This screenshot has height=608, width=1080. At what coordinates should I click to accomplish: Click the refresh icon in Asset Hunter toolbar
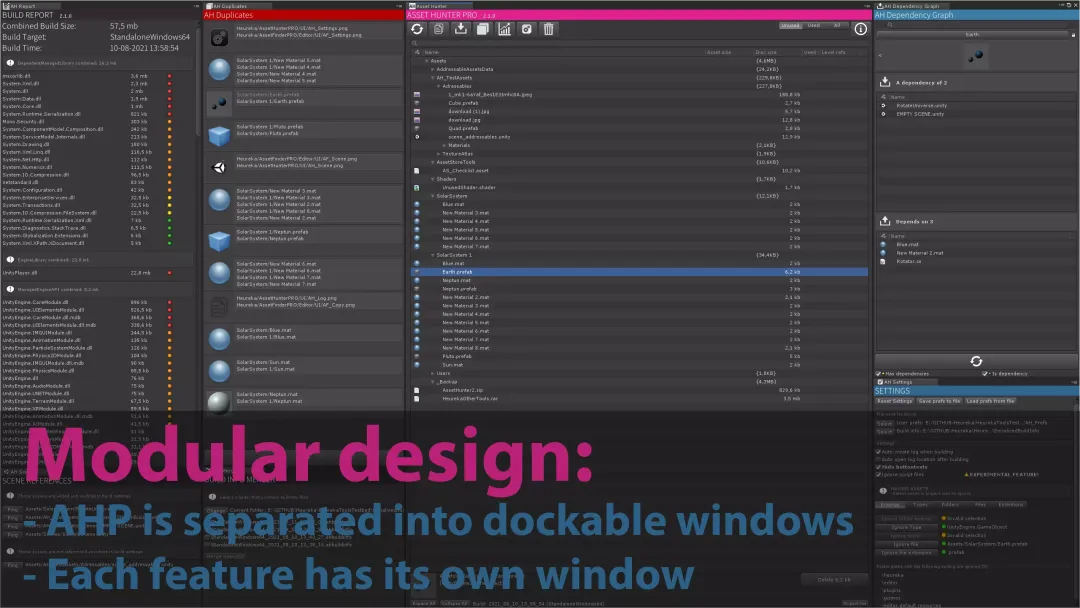coord(417,29)
